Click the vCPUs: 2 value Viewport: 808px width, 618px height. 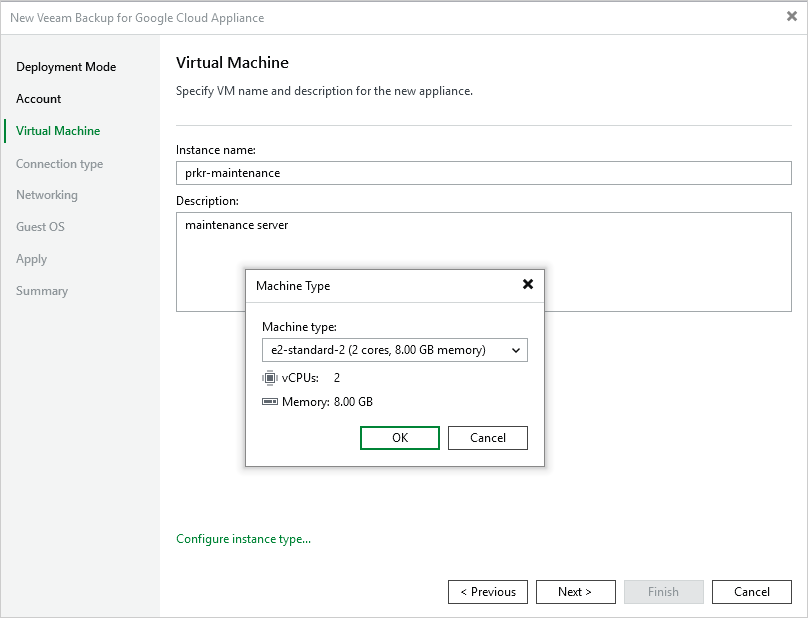336,378
